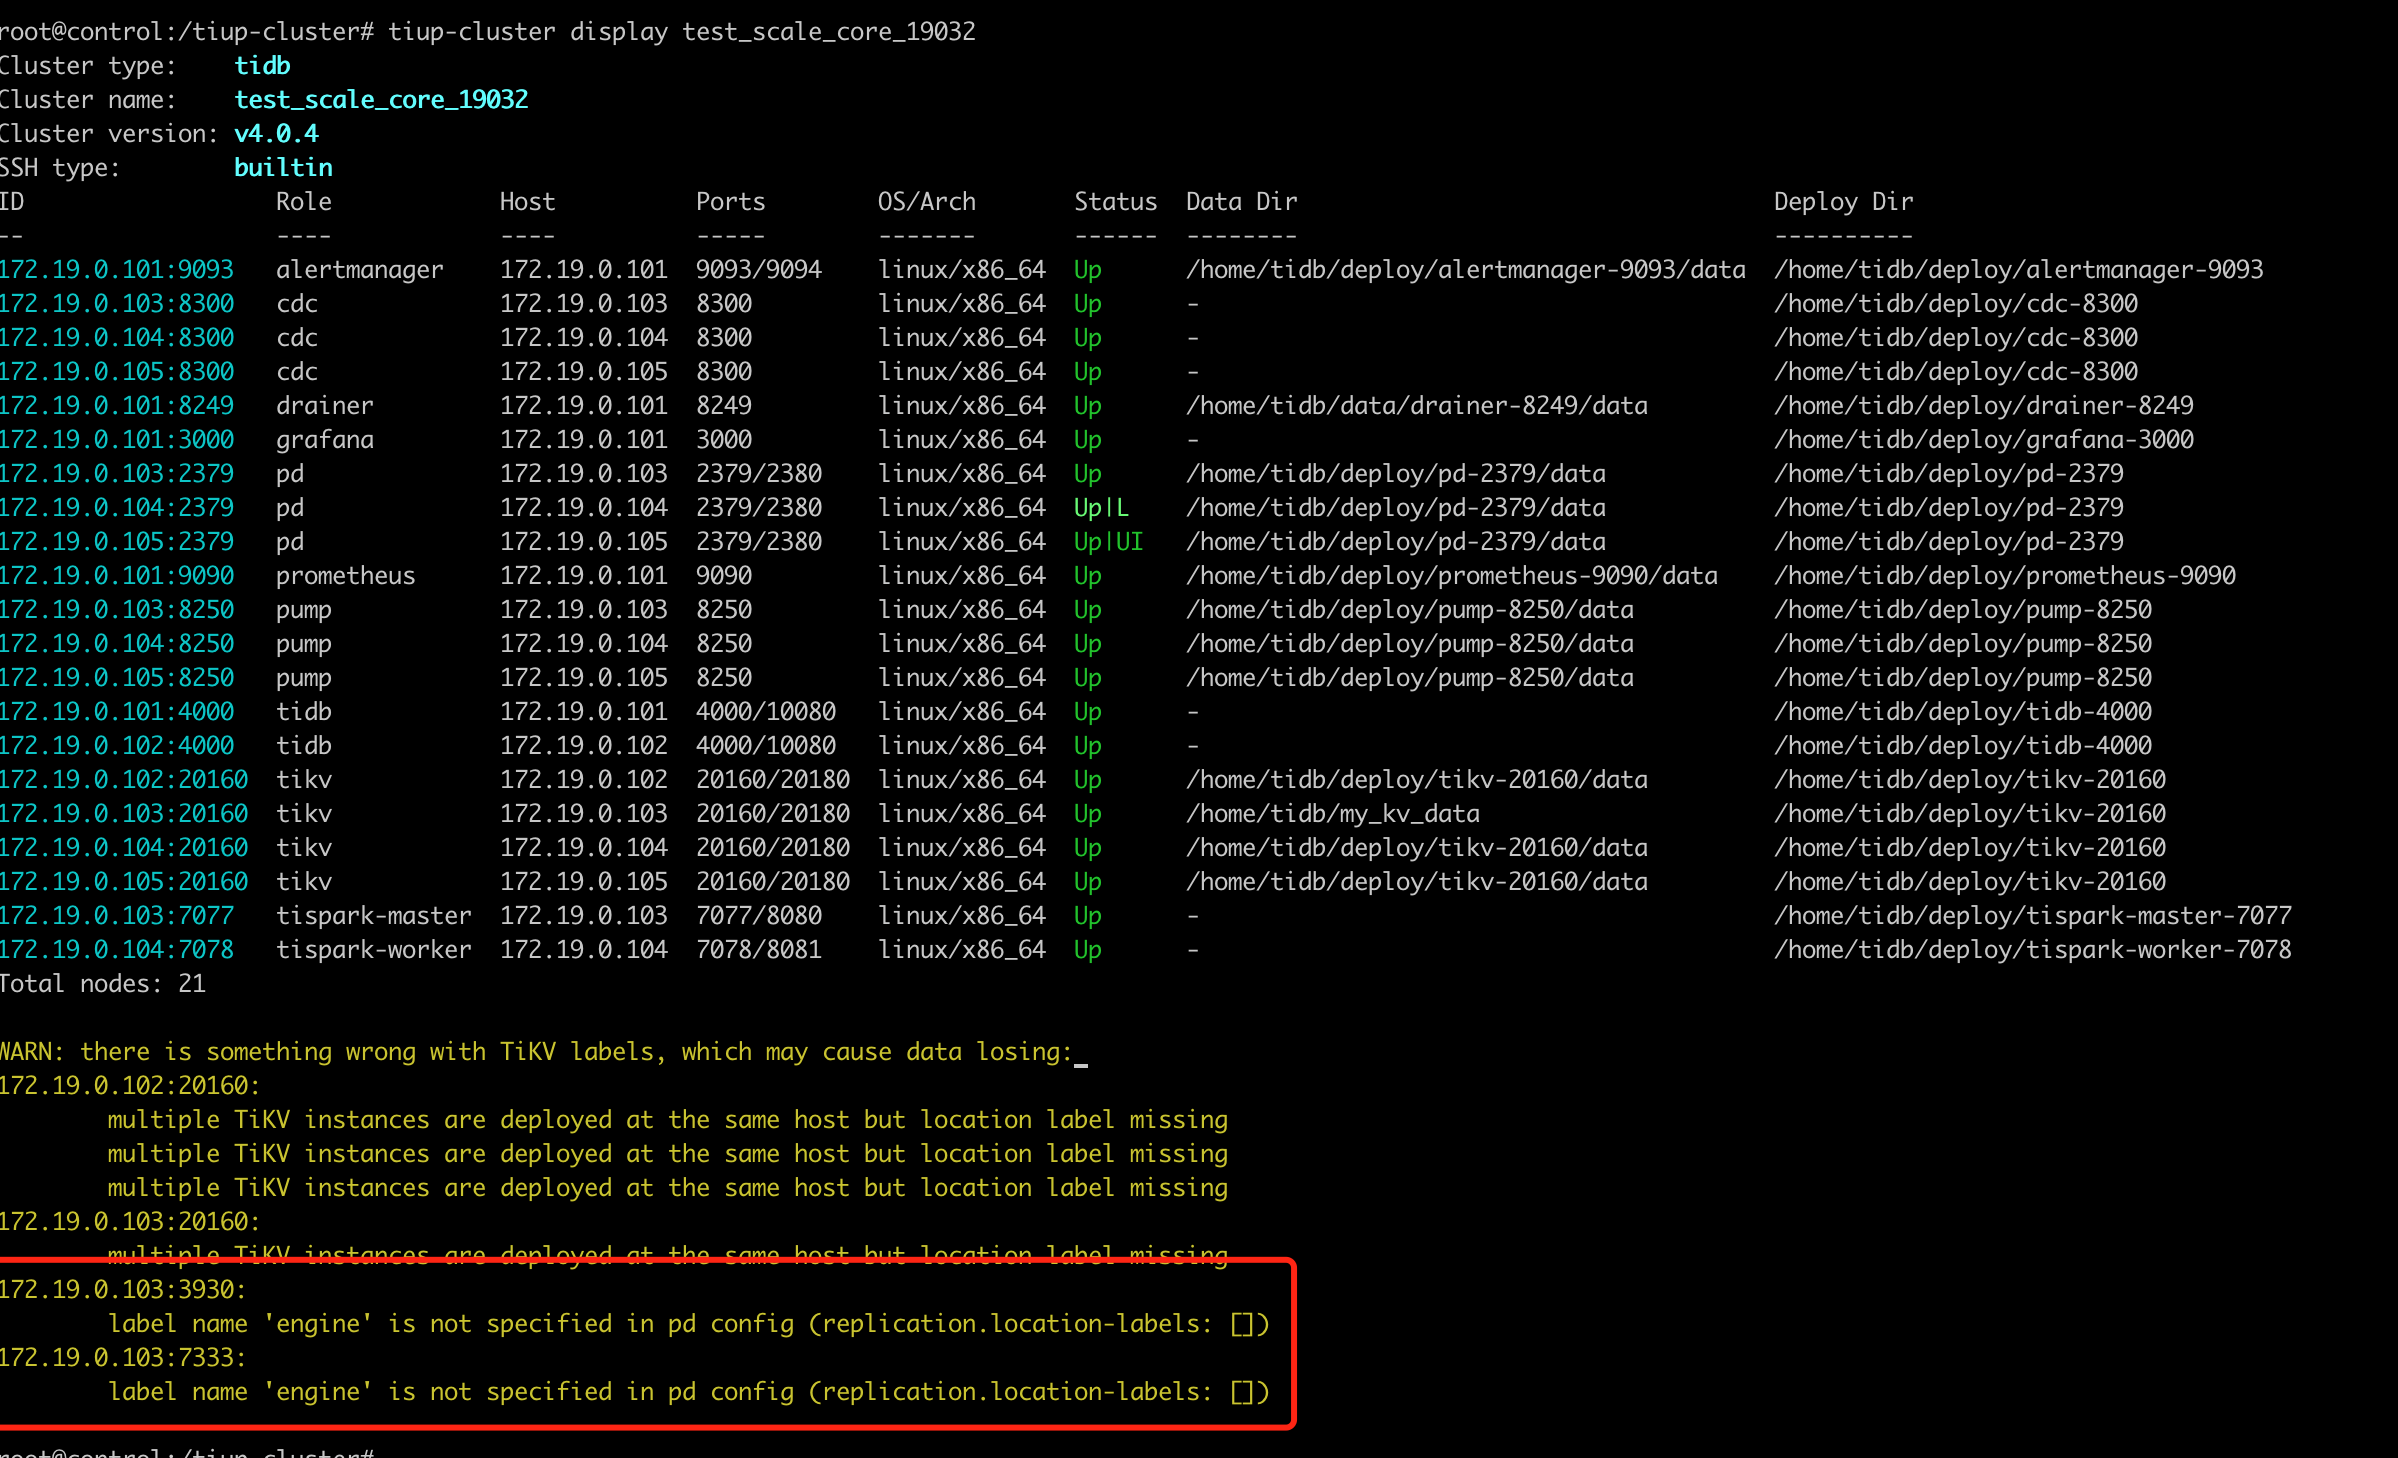
Task: Click the Up|UI status value
Action: tap(1108, 541)
